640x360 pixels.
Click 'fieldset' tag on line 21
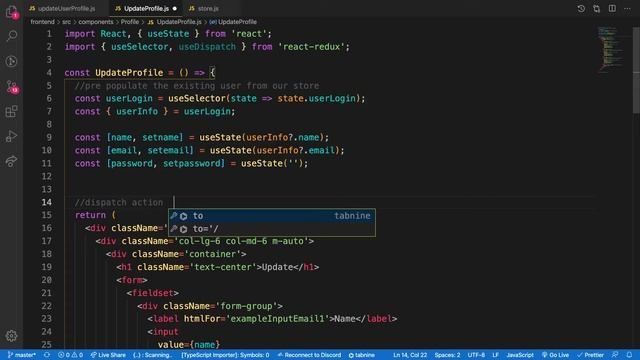(152, 293)
